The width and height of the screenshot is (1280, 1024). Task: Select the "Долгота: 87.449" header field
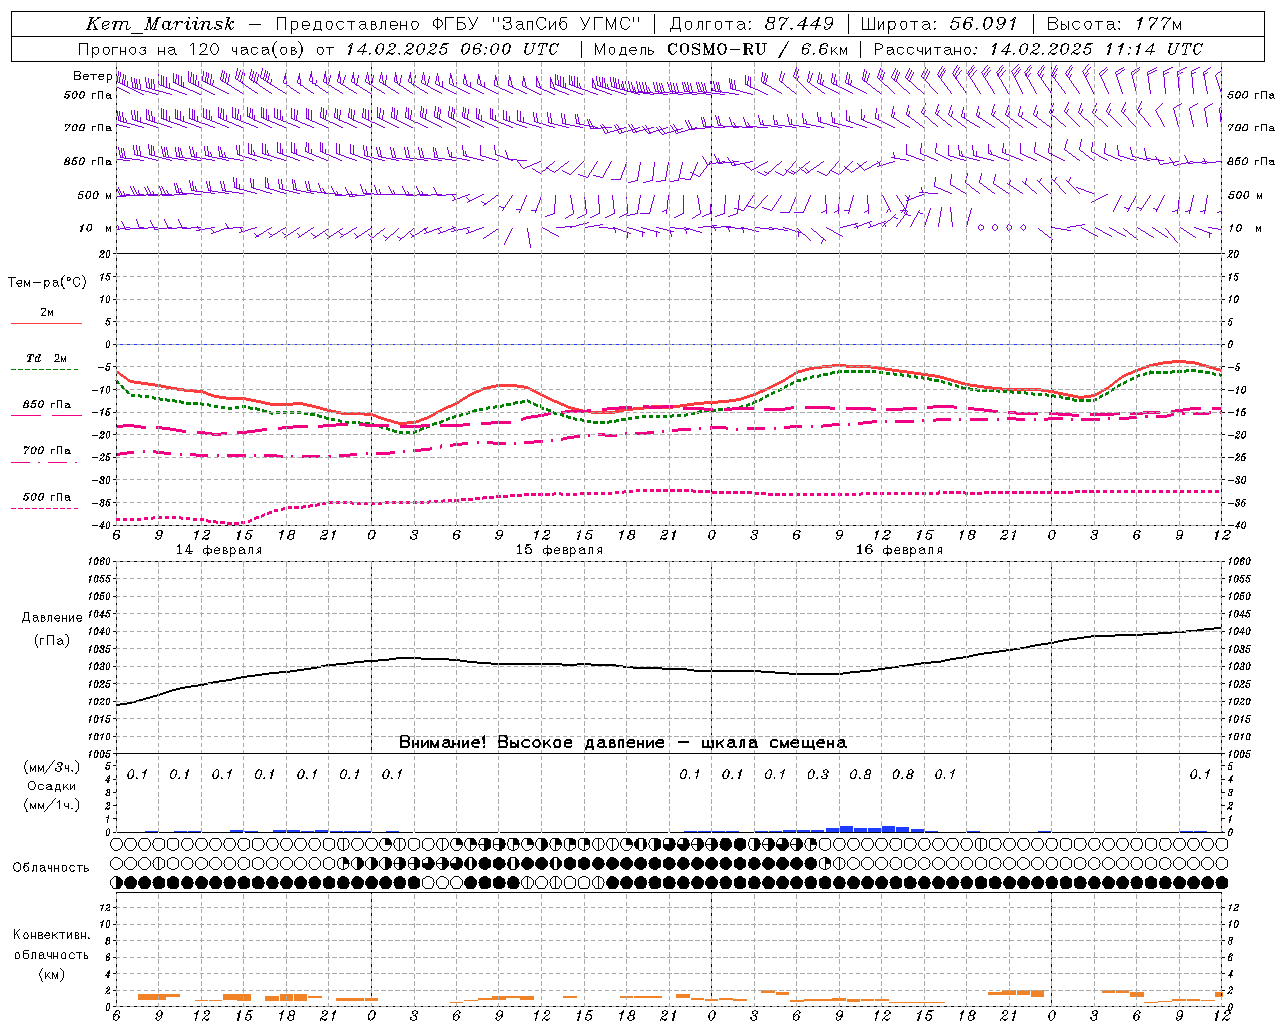tap(752, 24)
